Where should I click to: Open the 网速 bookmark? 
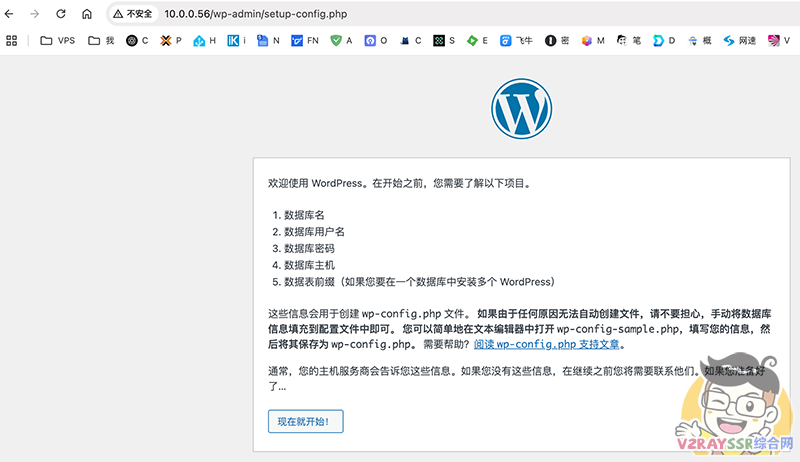(738, 41)
